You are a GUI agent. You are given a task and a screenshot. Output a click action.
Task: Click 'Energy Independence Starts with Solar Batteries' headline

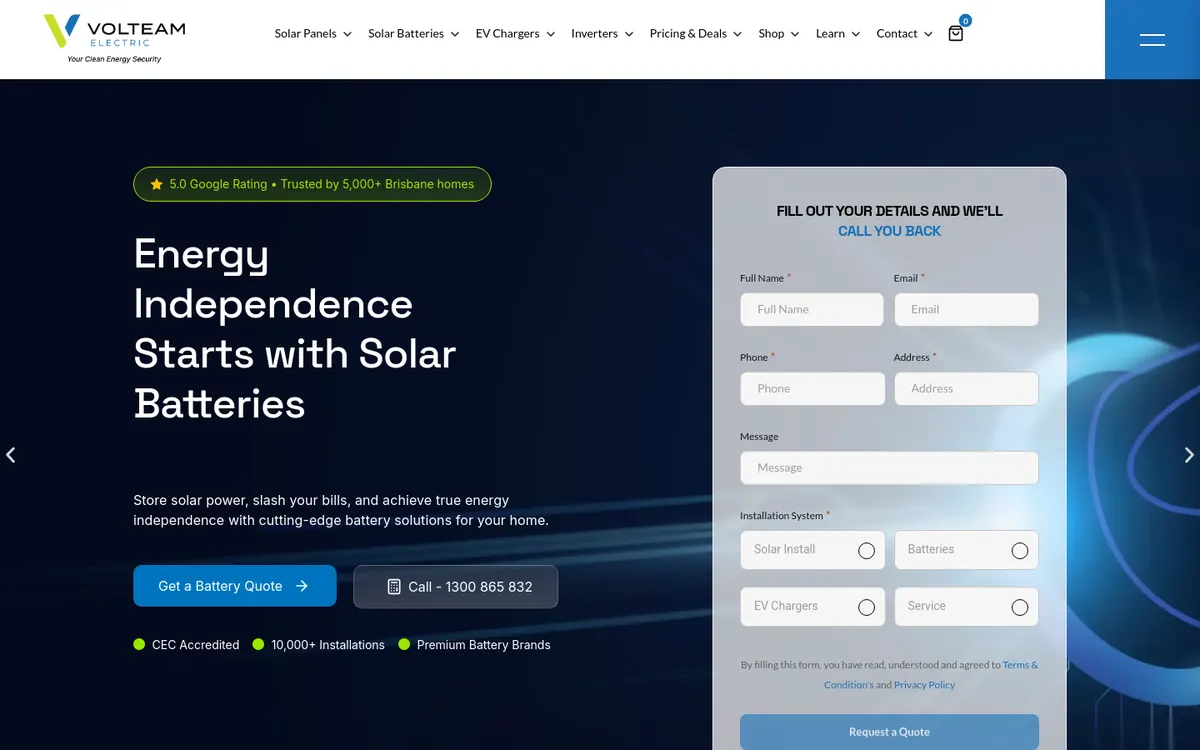[295, 329]
